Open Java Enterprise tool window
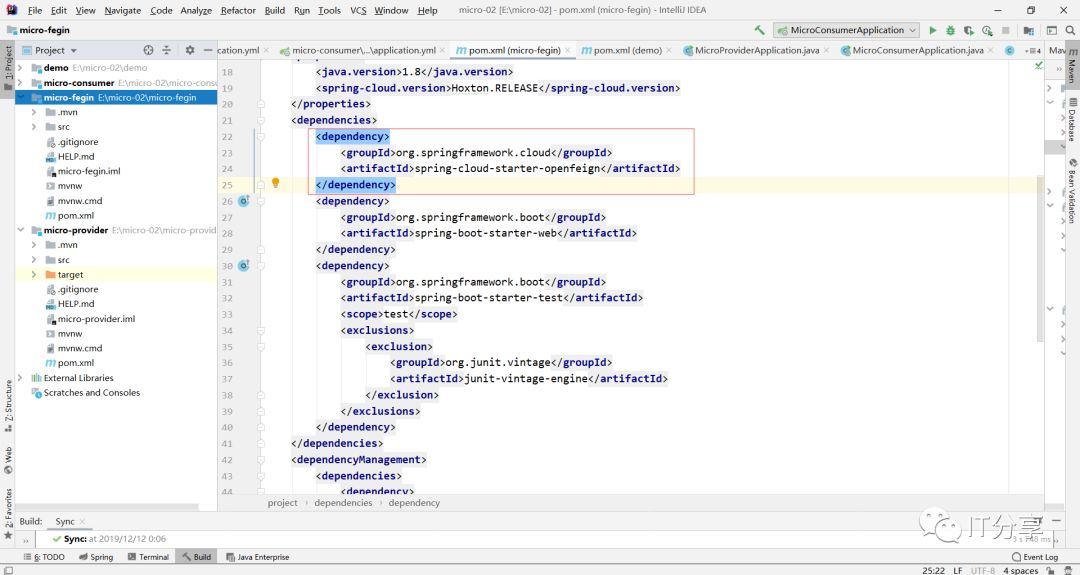 [x=258, y=557]
